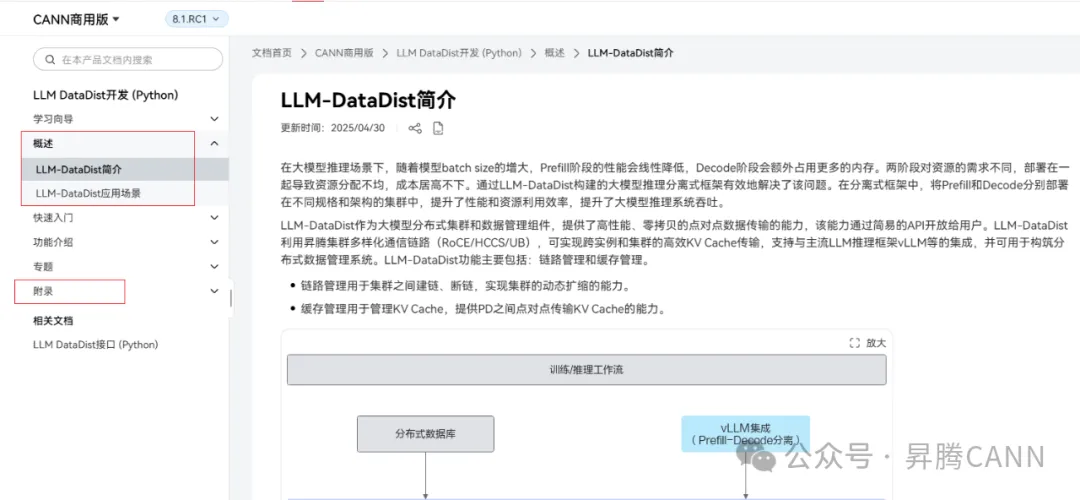
Task: Expand the 附录 section chevron
Action: point(214,291)
